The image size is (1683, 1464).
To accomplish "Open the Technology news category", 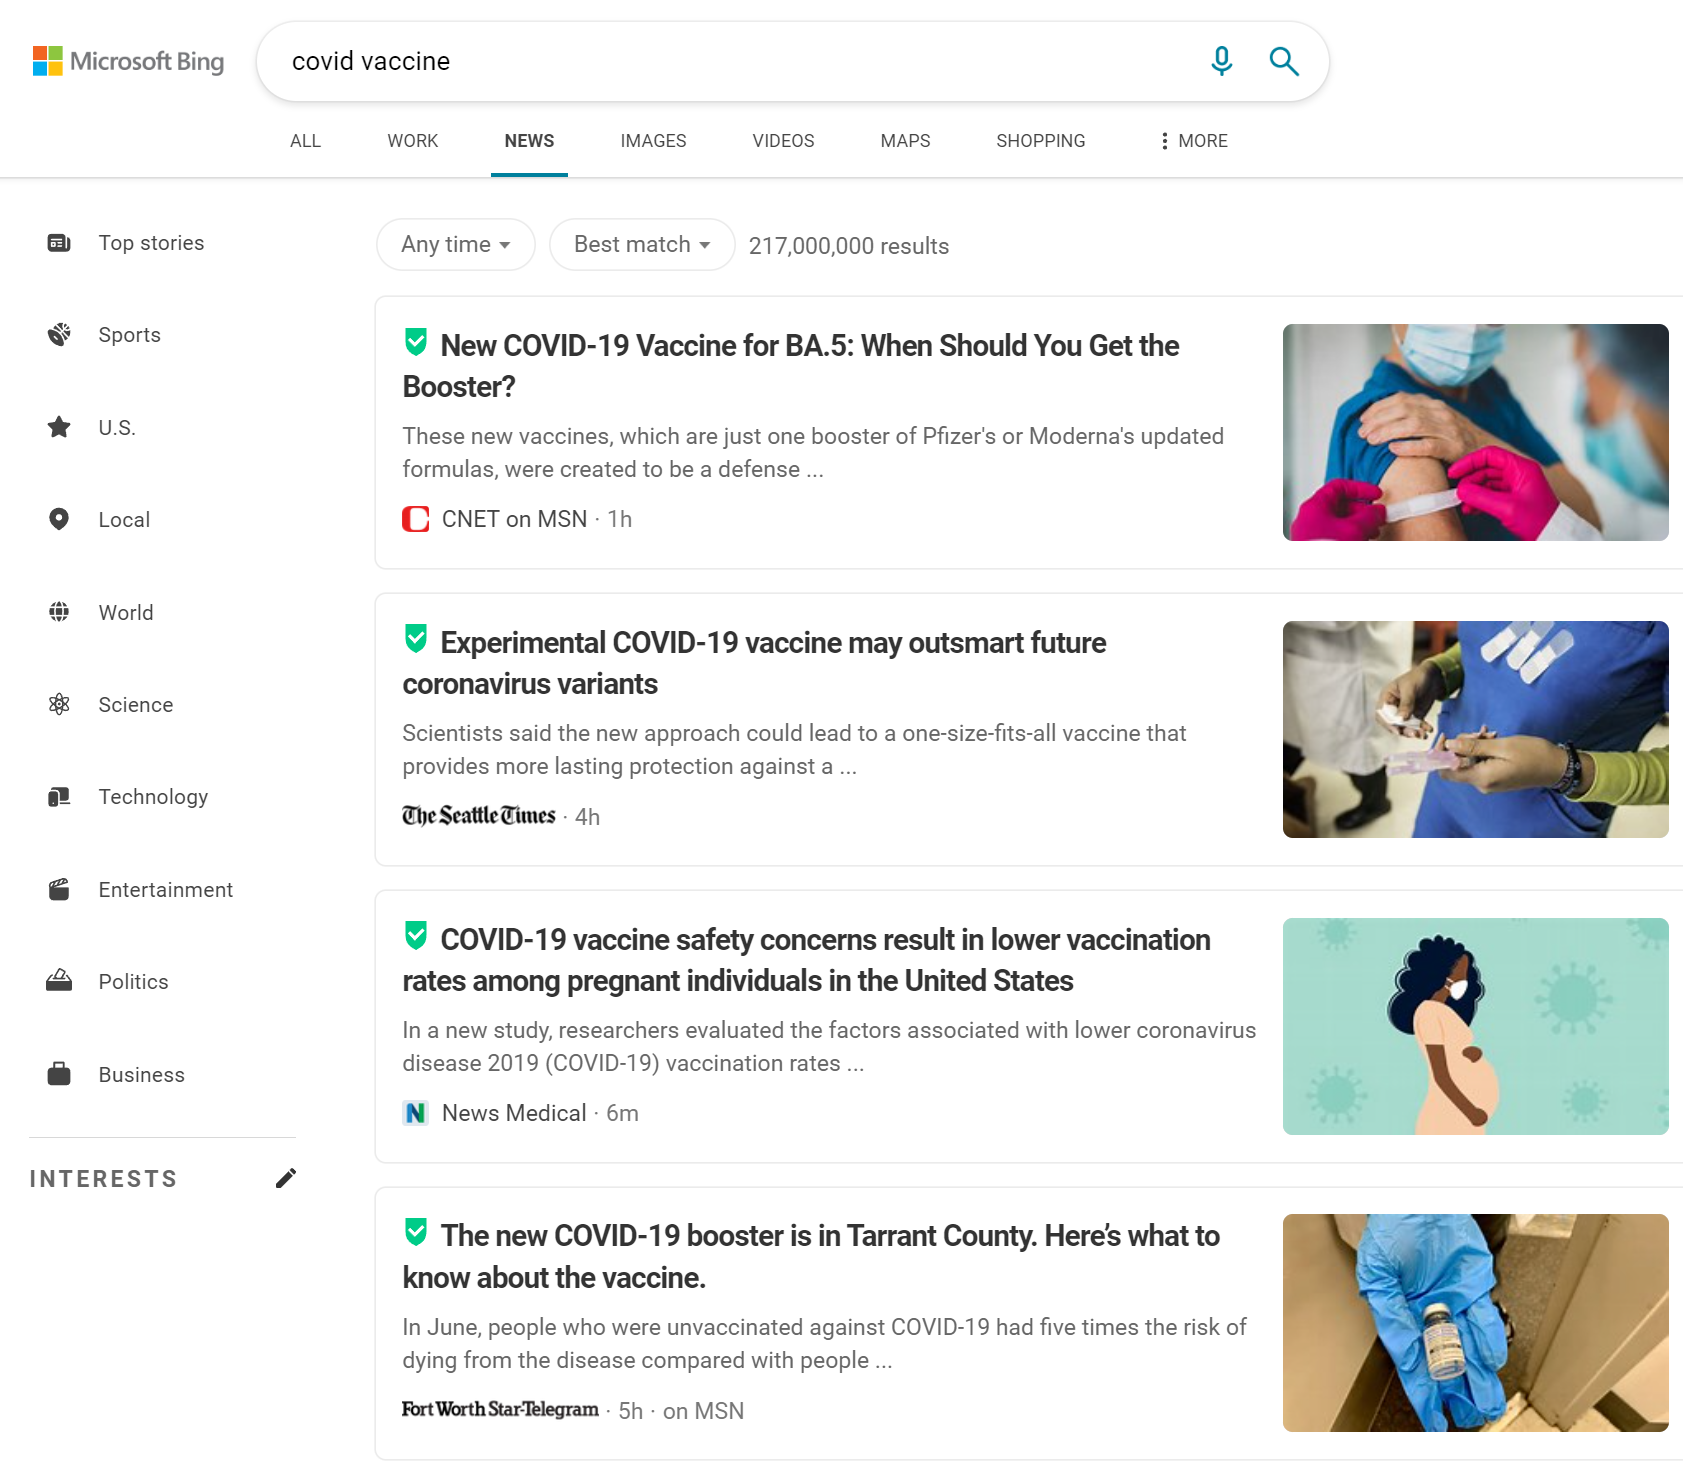I will tap(153, 797).
